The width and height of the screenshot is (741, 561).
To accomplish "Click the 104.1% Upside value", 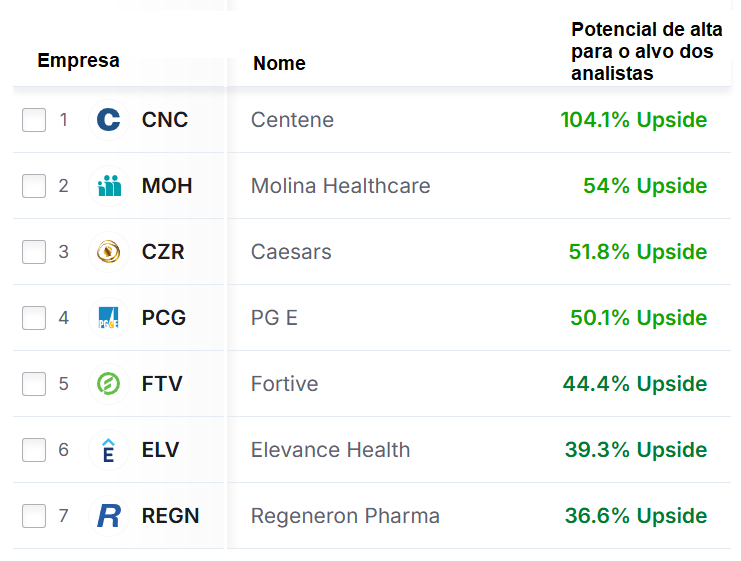I will 634,120.
